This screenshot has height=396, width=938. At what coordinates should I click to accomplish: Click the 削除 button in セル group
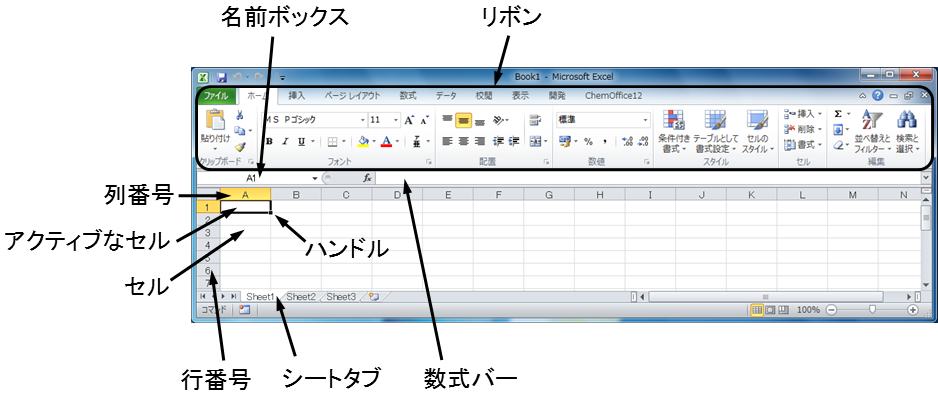click(803, 129)
